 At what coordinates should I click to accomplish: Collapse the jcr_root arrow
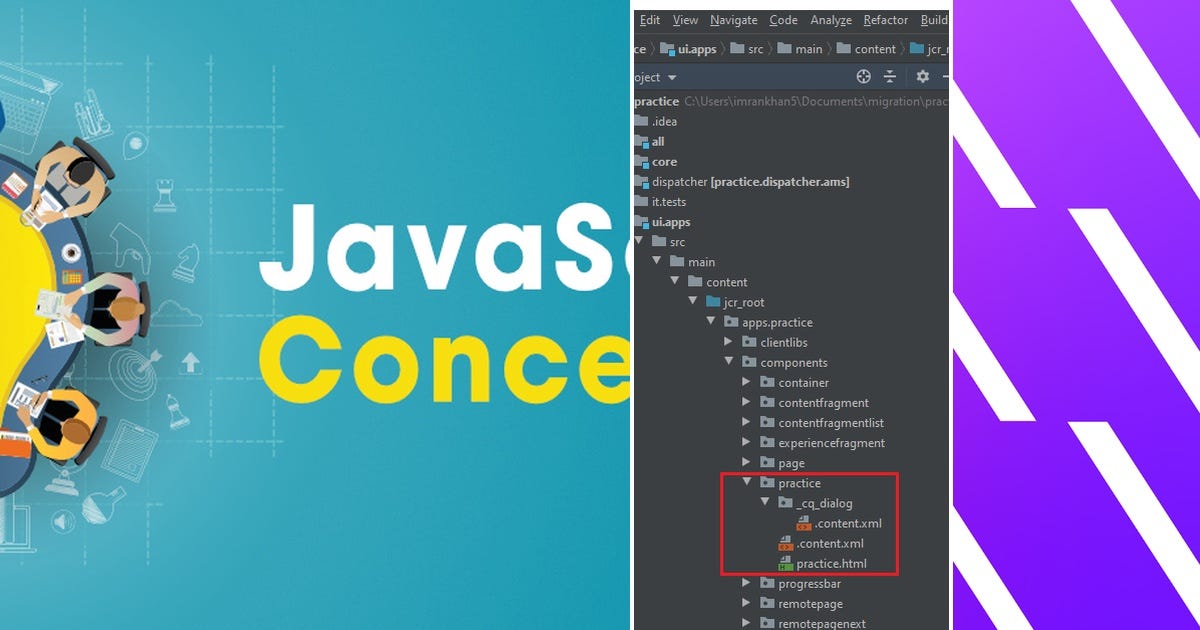(693, 302)
